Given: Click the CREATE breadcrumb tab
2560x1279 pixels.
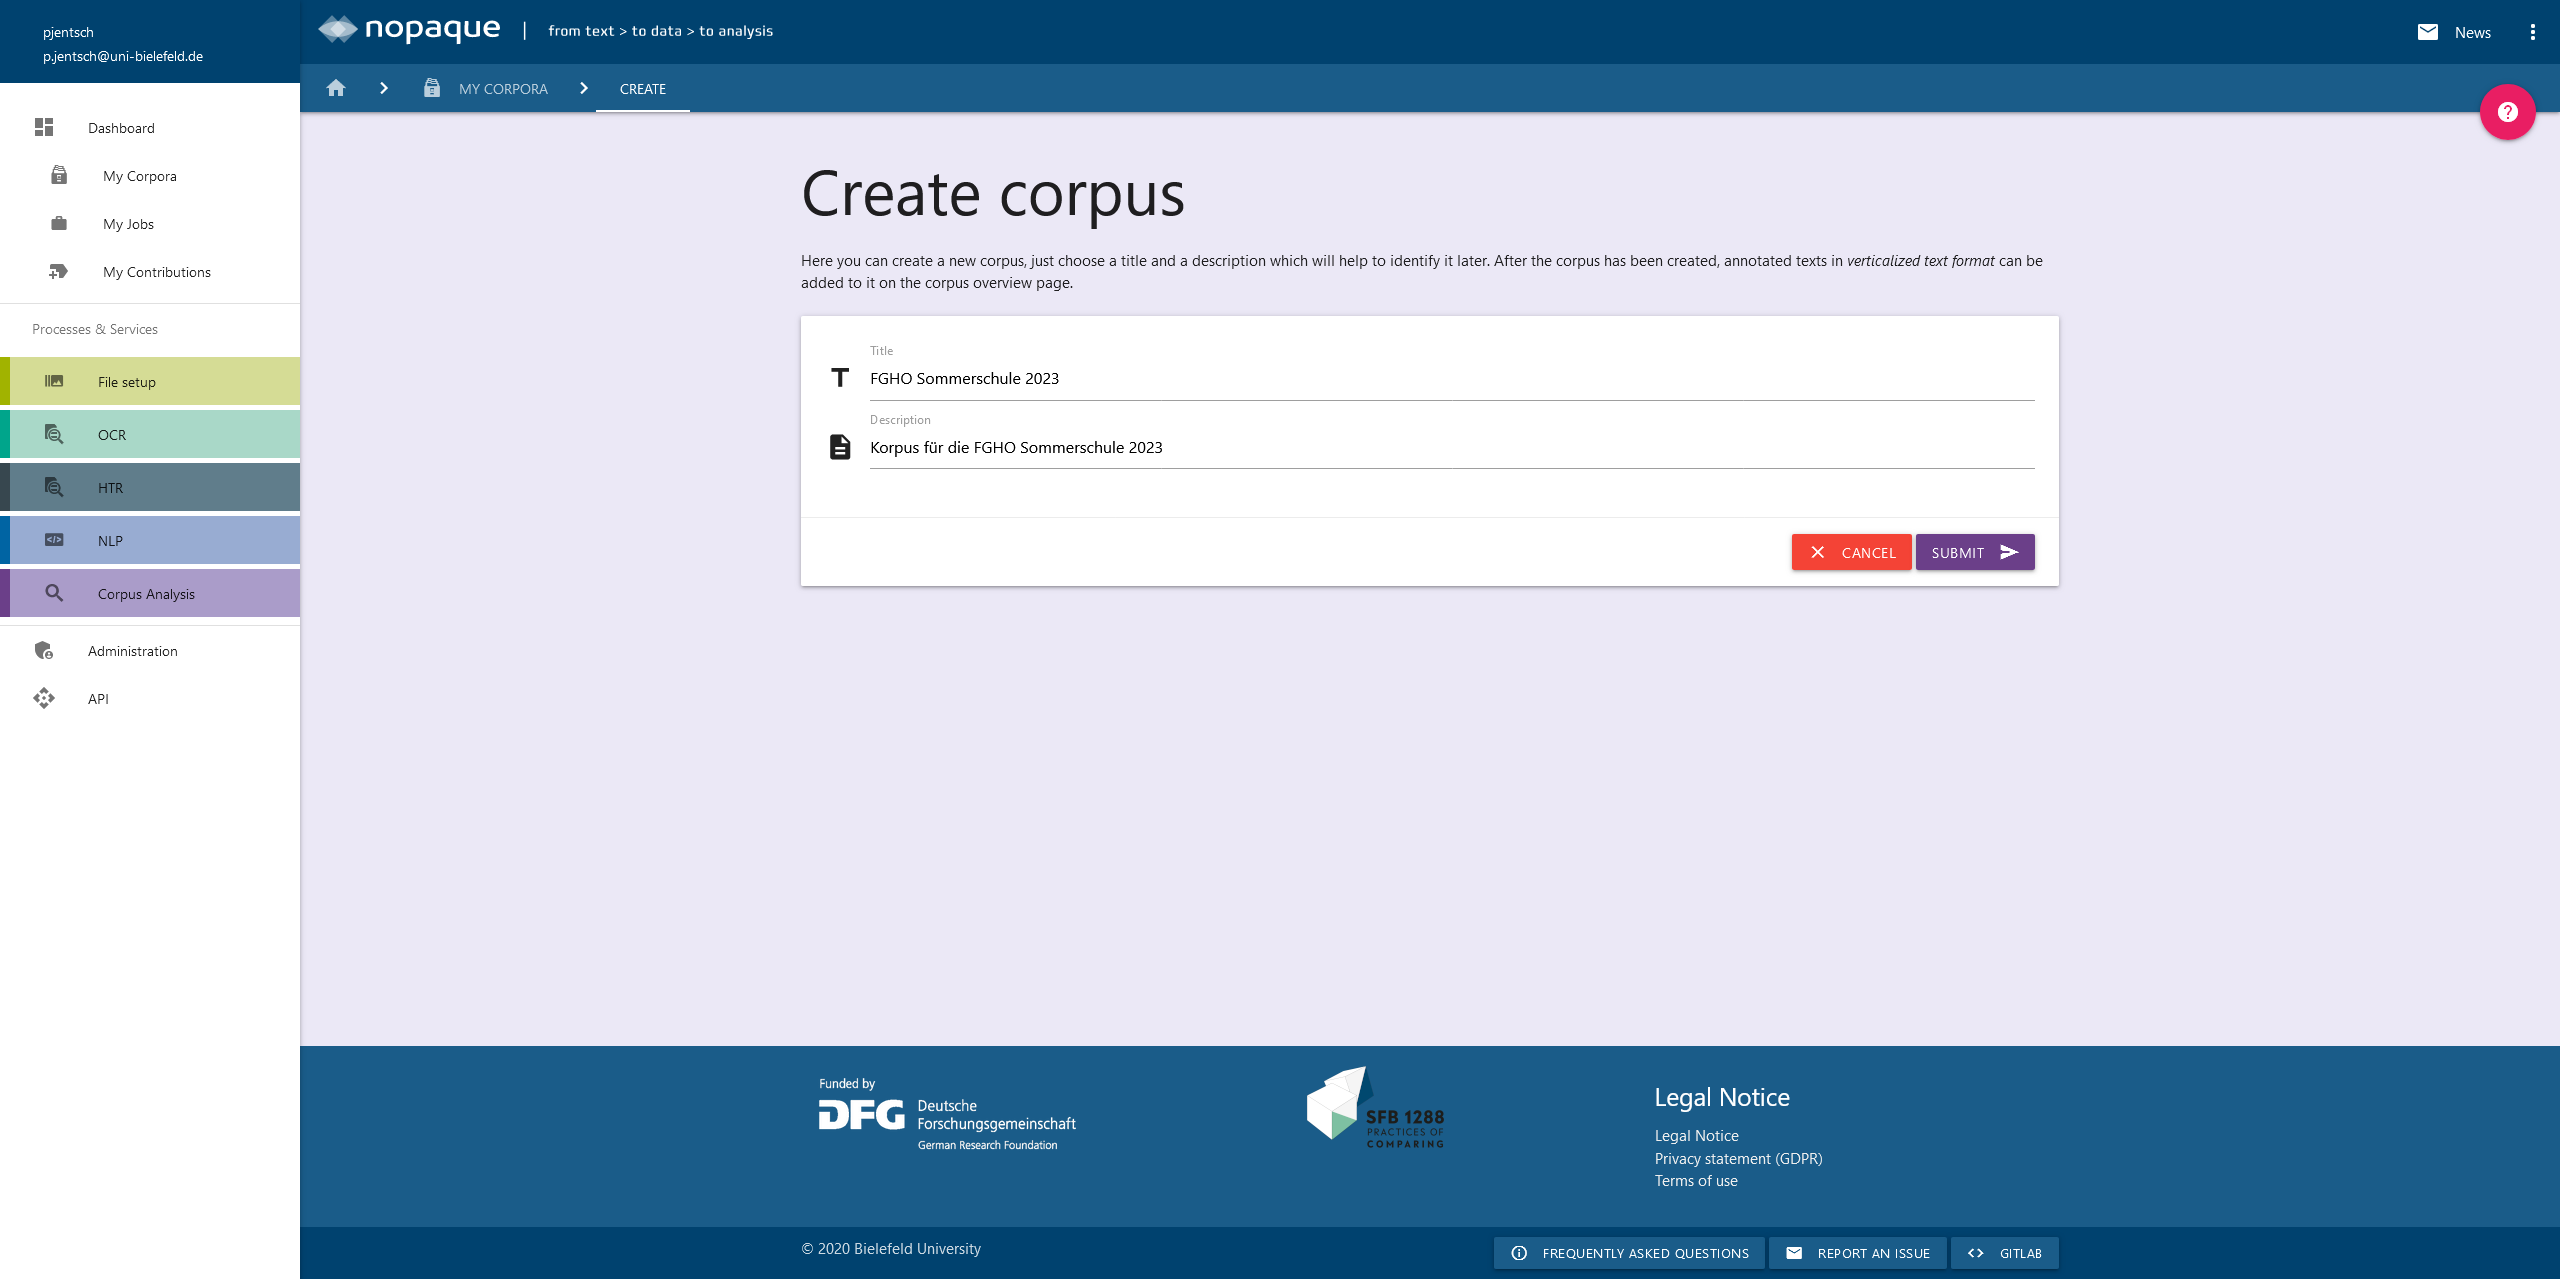Looking at the screenshot, I should (x=643, y=88).
